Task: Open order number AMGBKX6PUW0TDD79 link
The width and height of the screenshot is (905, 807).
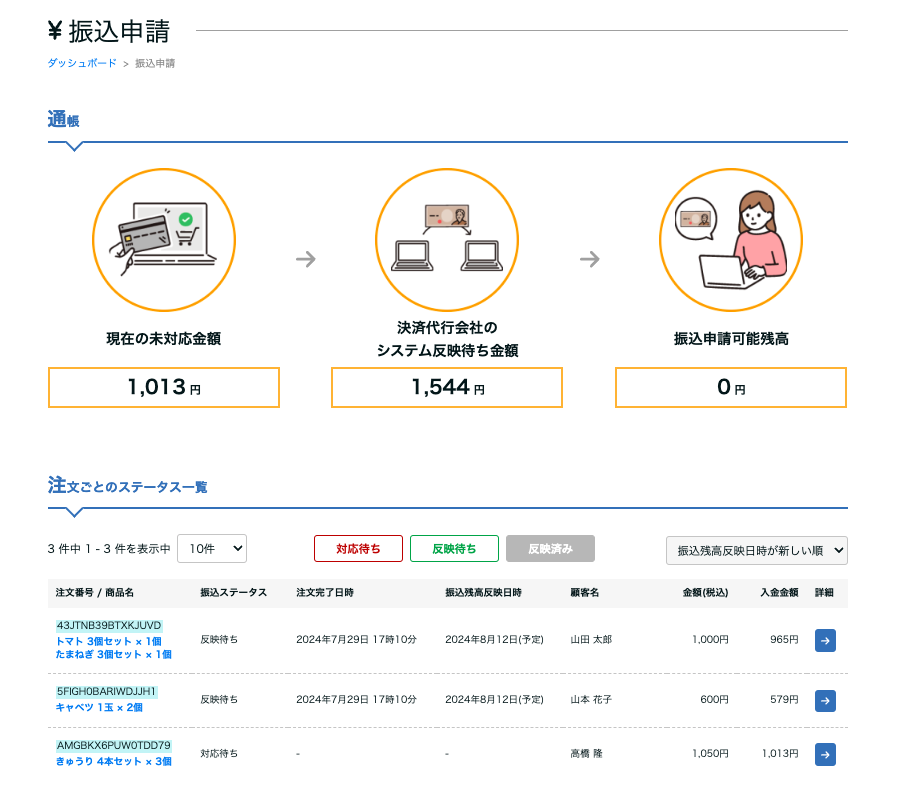Action: [113, 745]
